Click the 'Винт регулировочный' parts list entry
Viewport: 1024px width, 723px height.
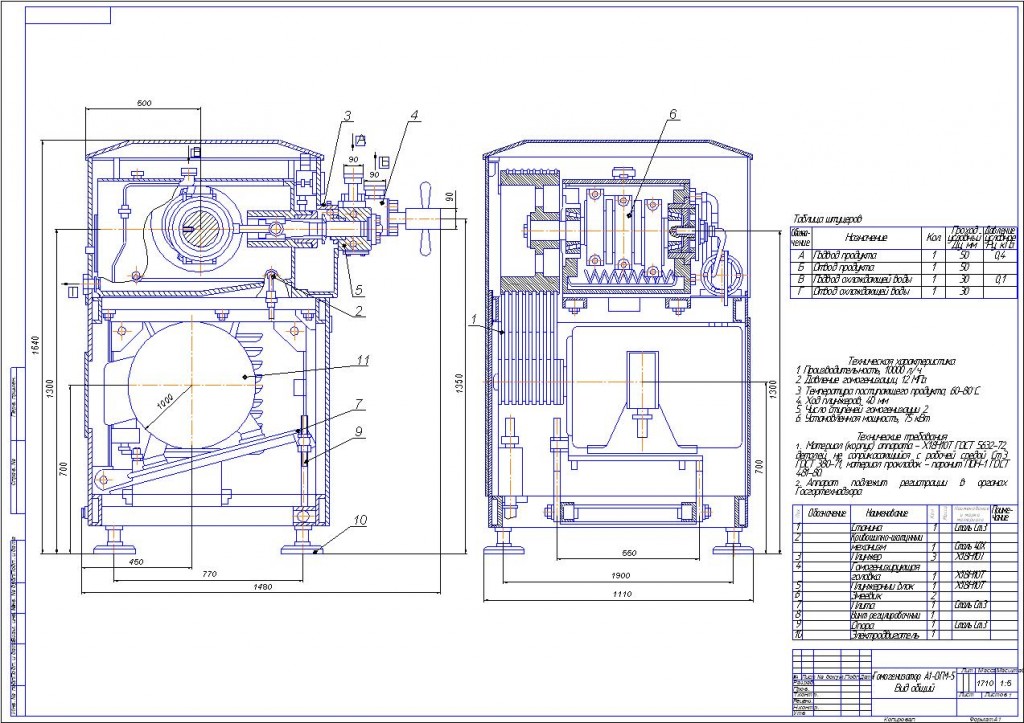pyautogui.click(x=886, y=615)
